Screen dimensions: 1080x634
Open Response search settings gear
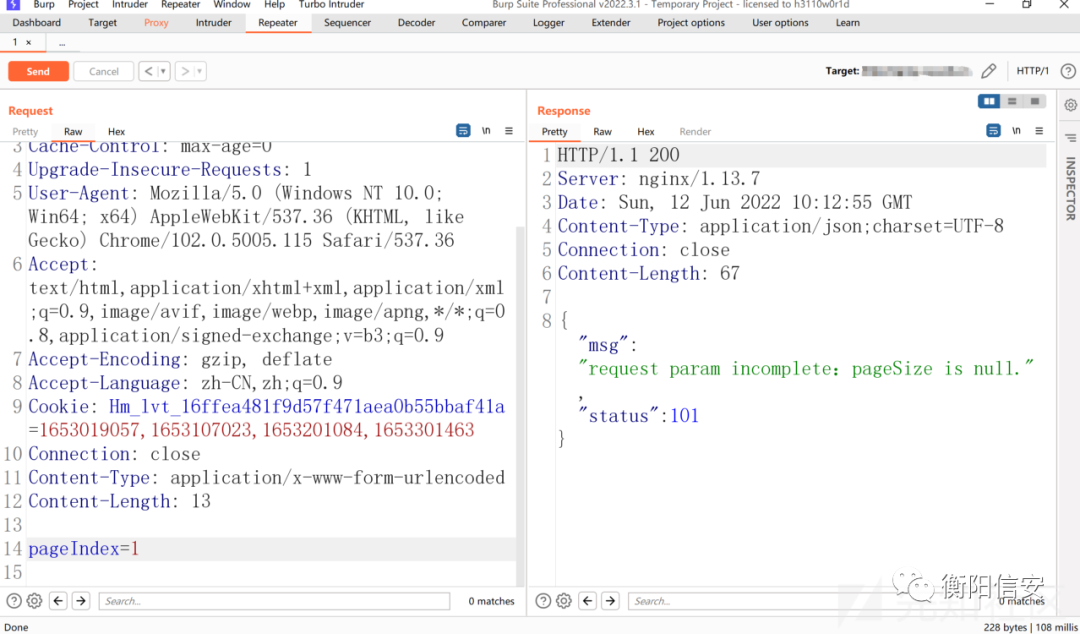pos(564,601)
